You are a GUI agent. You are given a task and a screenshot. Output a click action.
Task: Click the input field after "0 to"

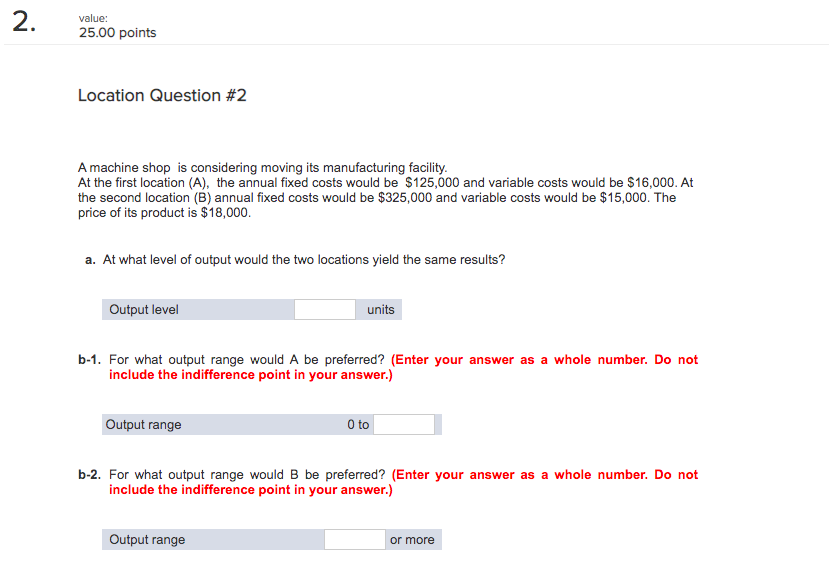[404, 424]
